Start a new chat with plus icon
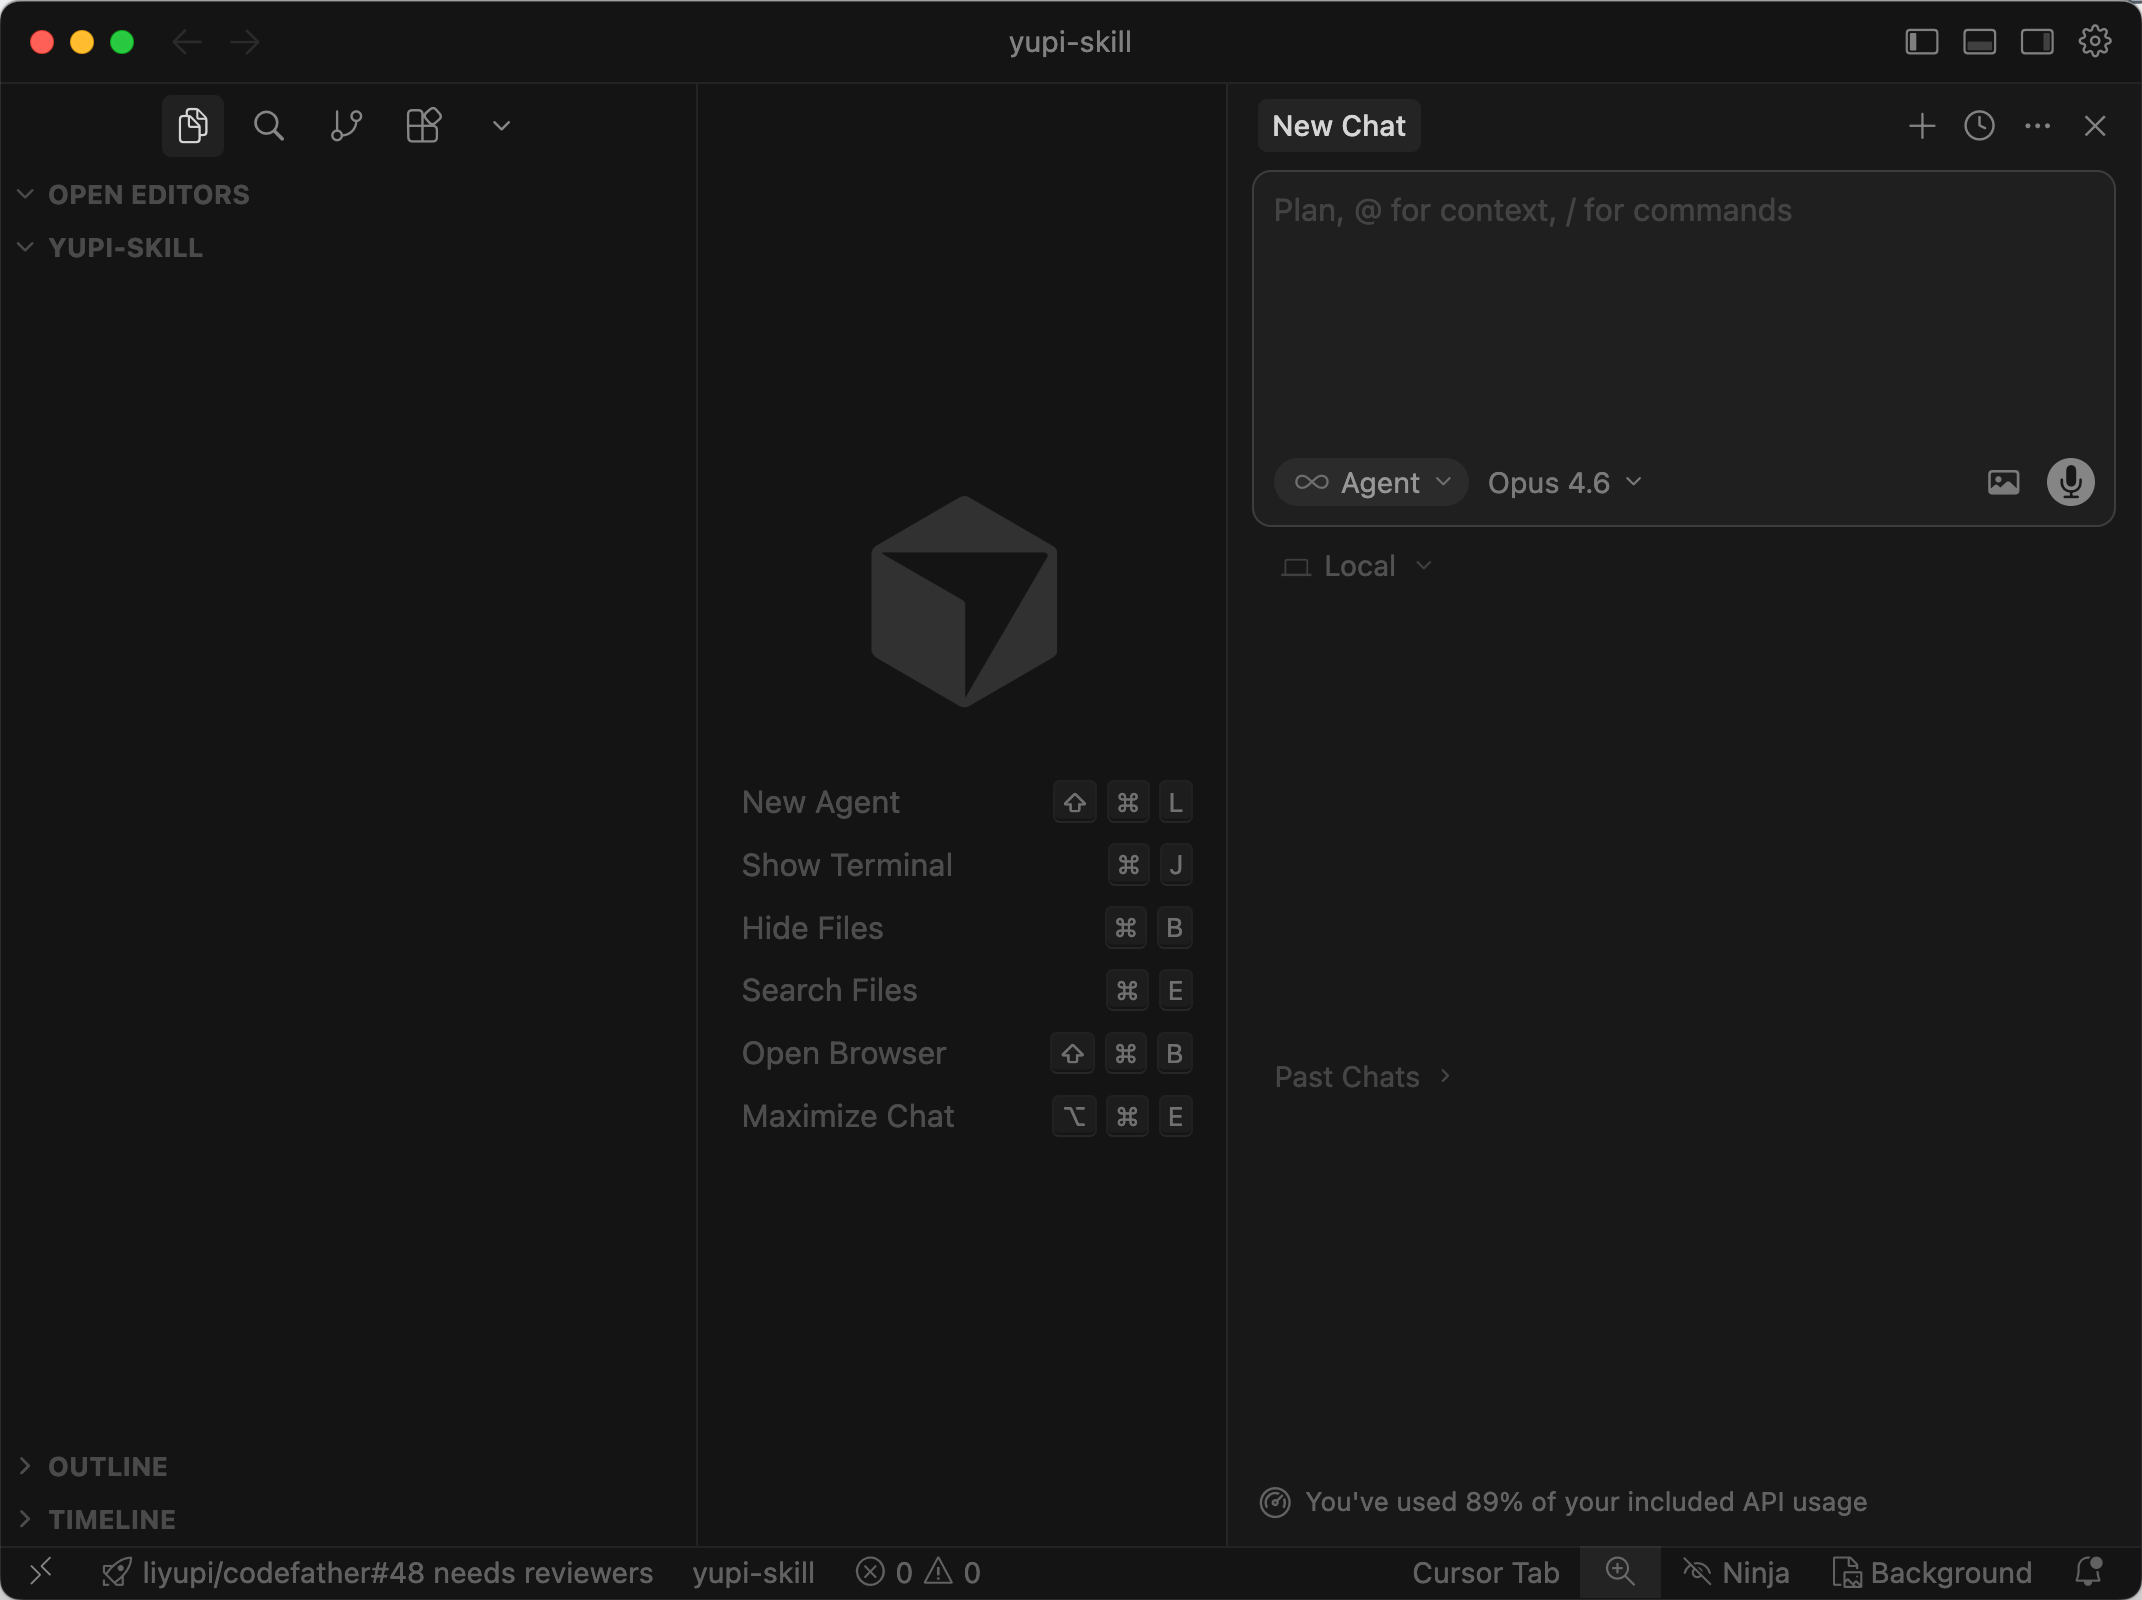The width and height of the screenshot is (2142, 1600). [x=1921, y=126]
